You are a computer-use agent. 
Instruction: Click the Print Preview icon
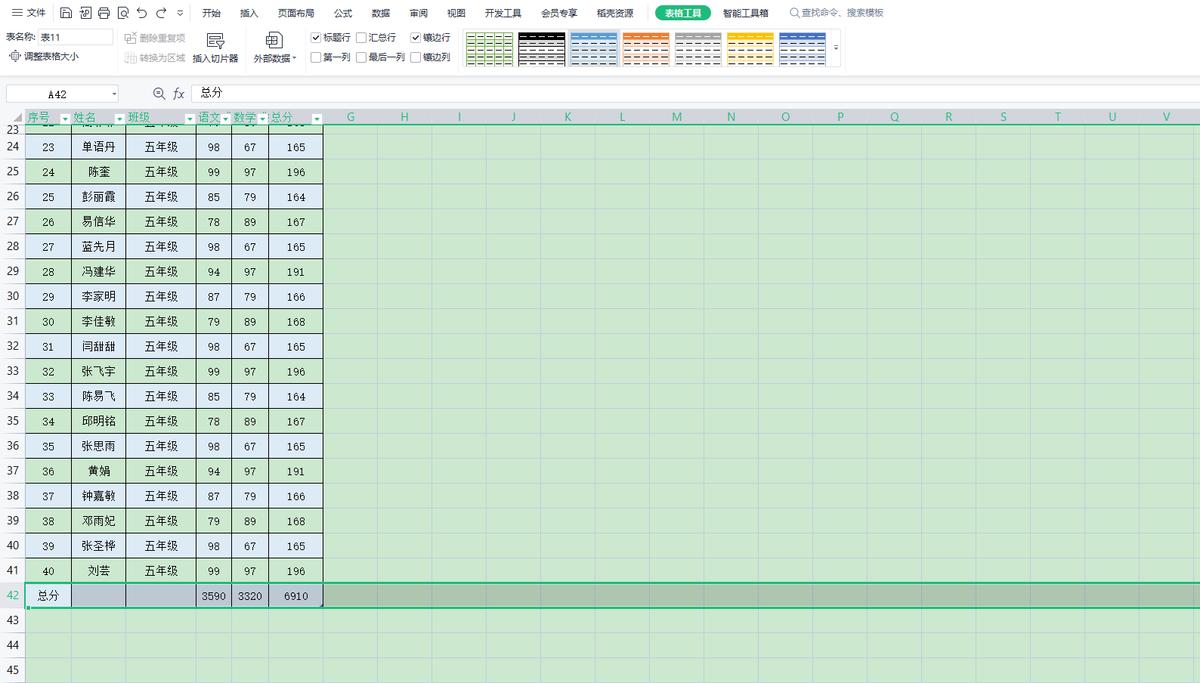(123, 13)
